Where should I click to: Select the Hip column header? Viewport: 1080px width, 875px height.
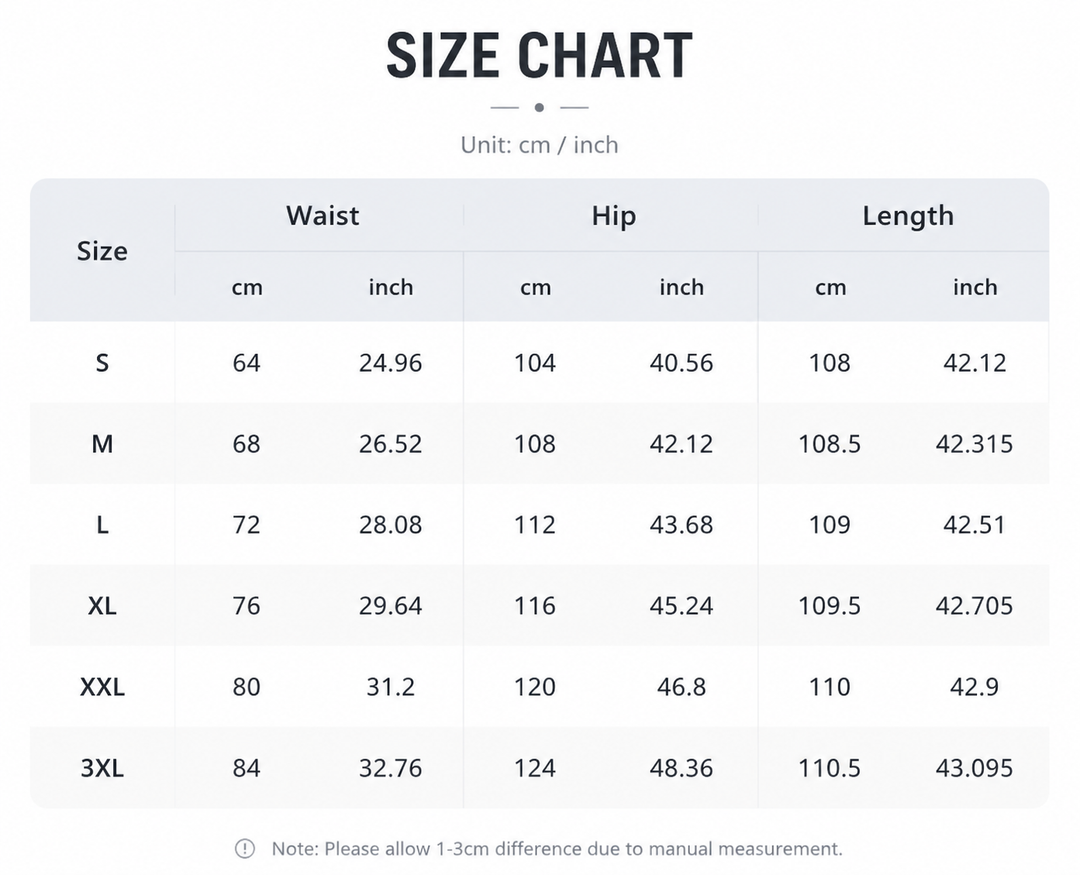[614, 216]
